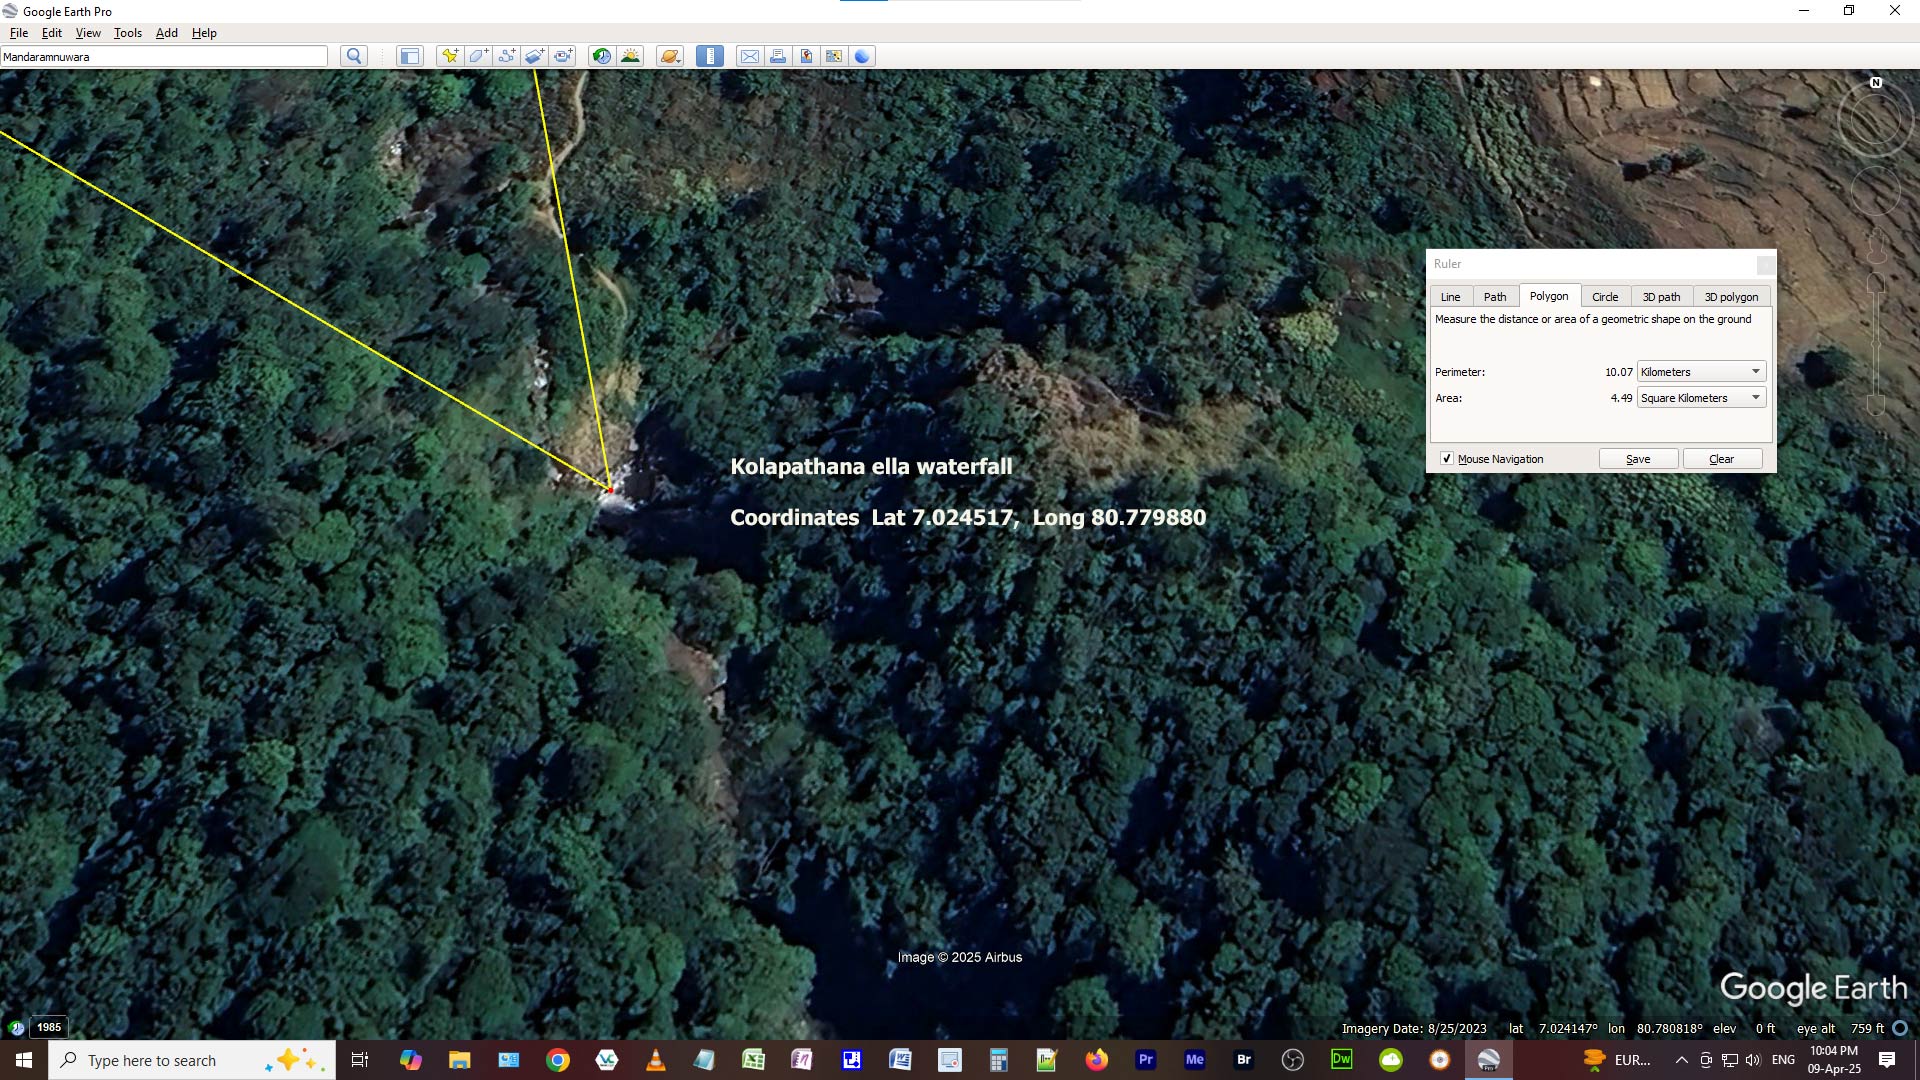Click the Email envelope icon
Viewport: 1920px width, 1080px height.
point(749,56)
